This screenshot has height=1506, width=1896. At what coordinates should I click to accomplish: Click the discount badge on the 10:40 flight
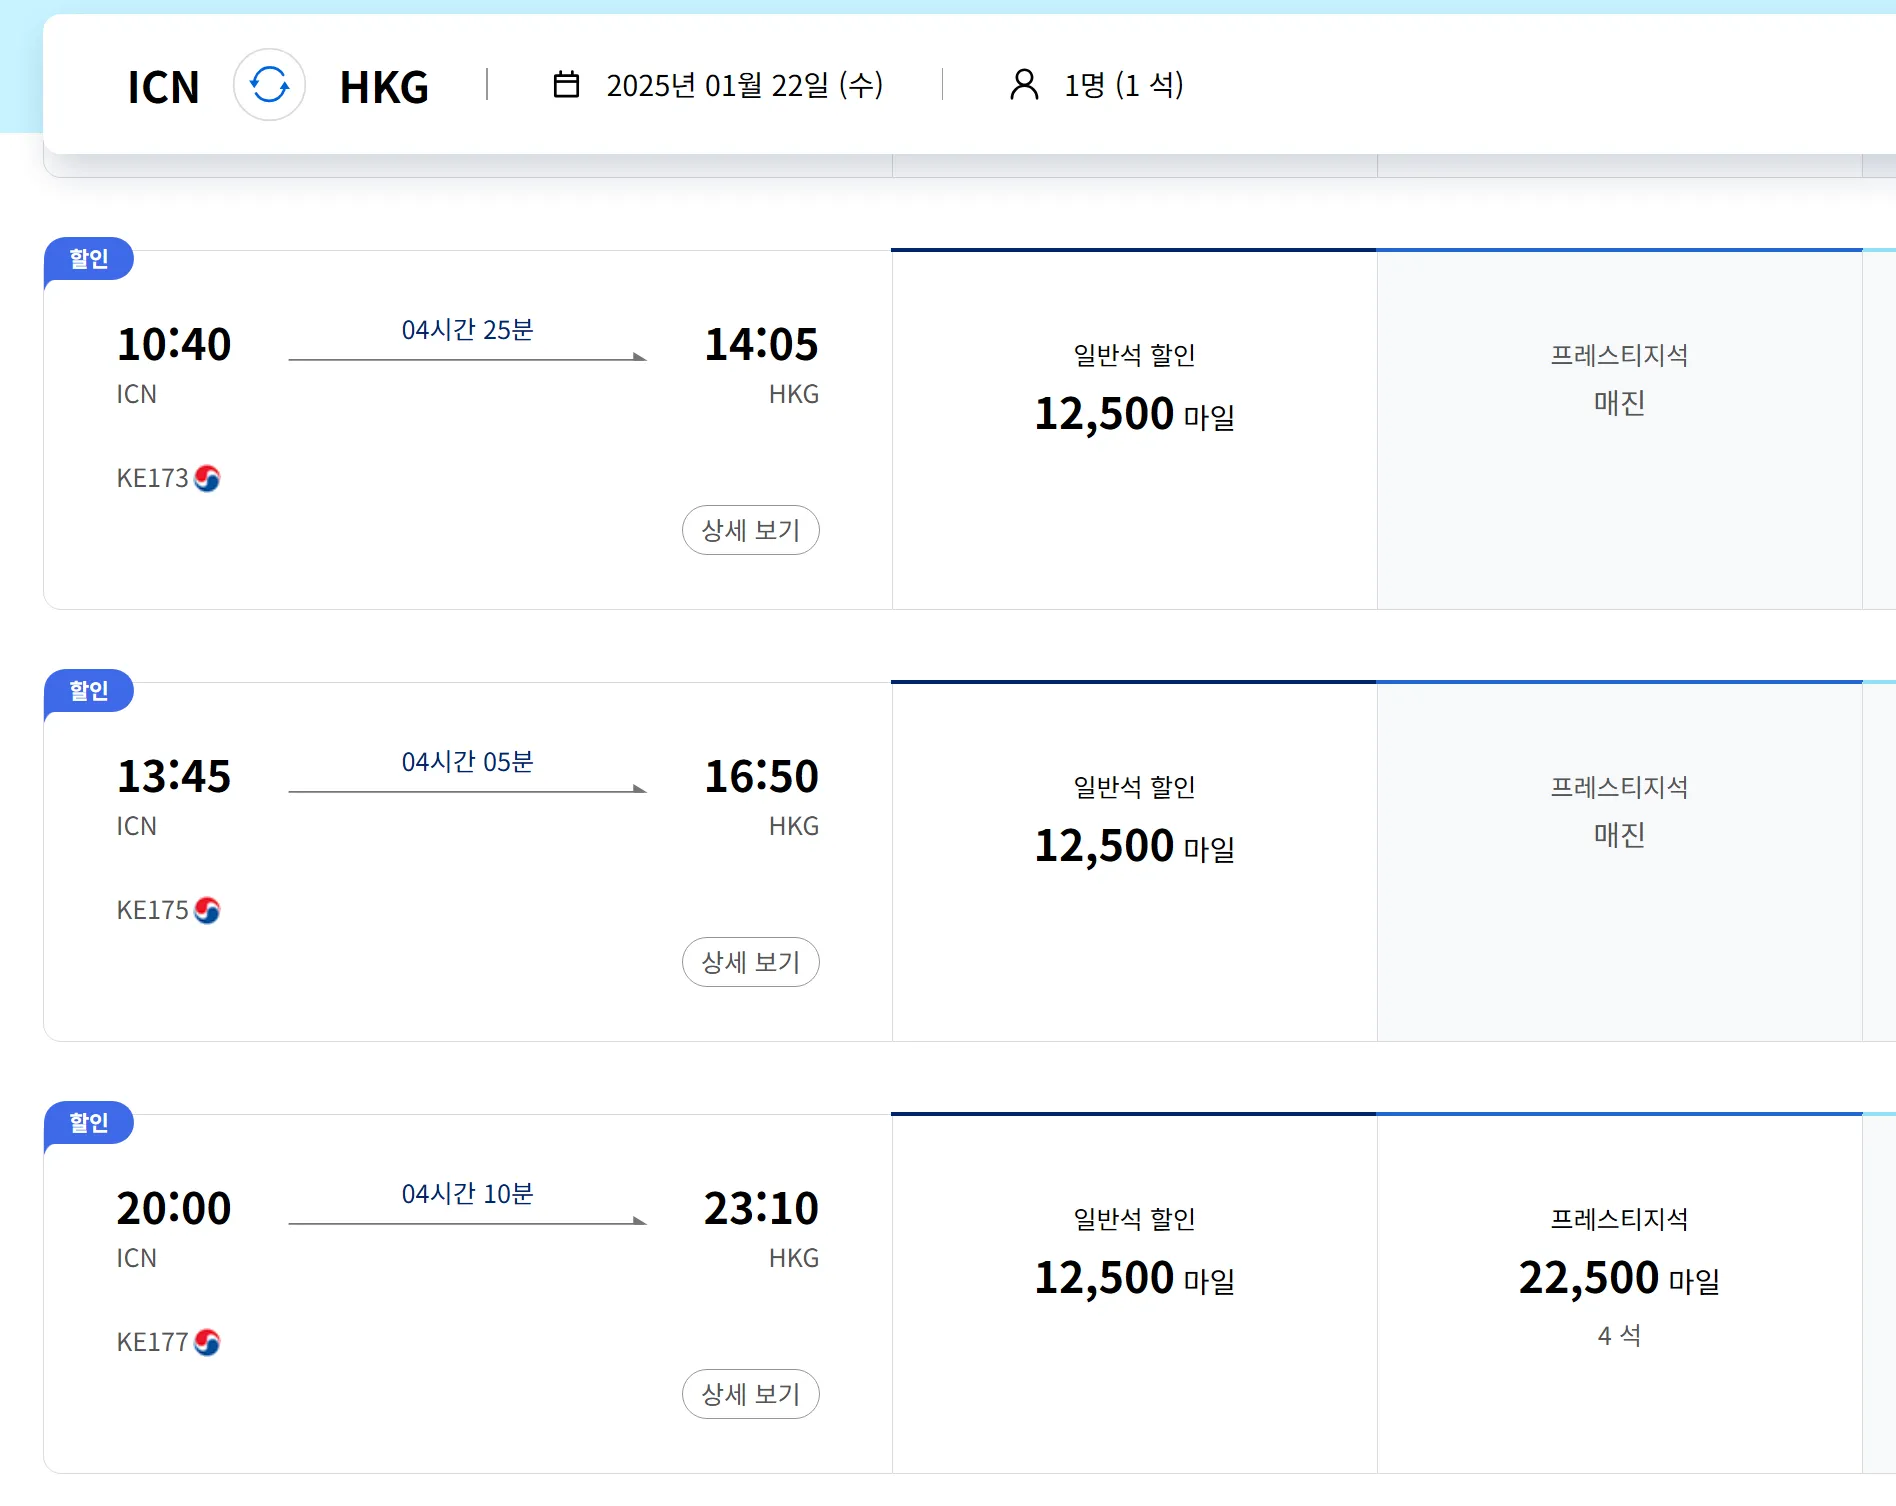pos(89,259)
